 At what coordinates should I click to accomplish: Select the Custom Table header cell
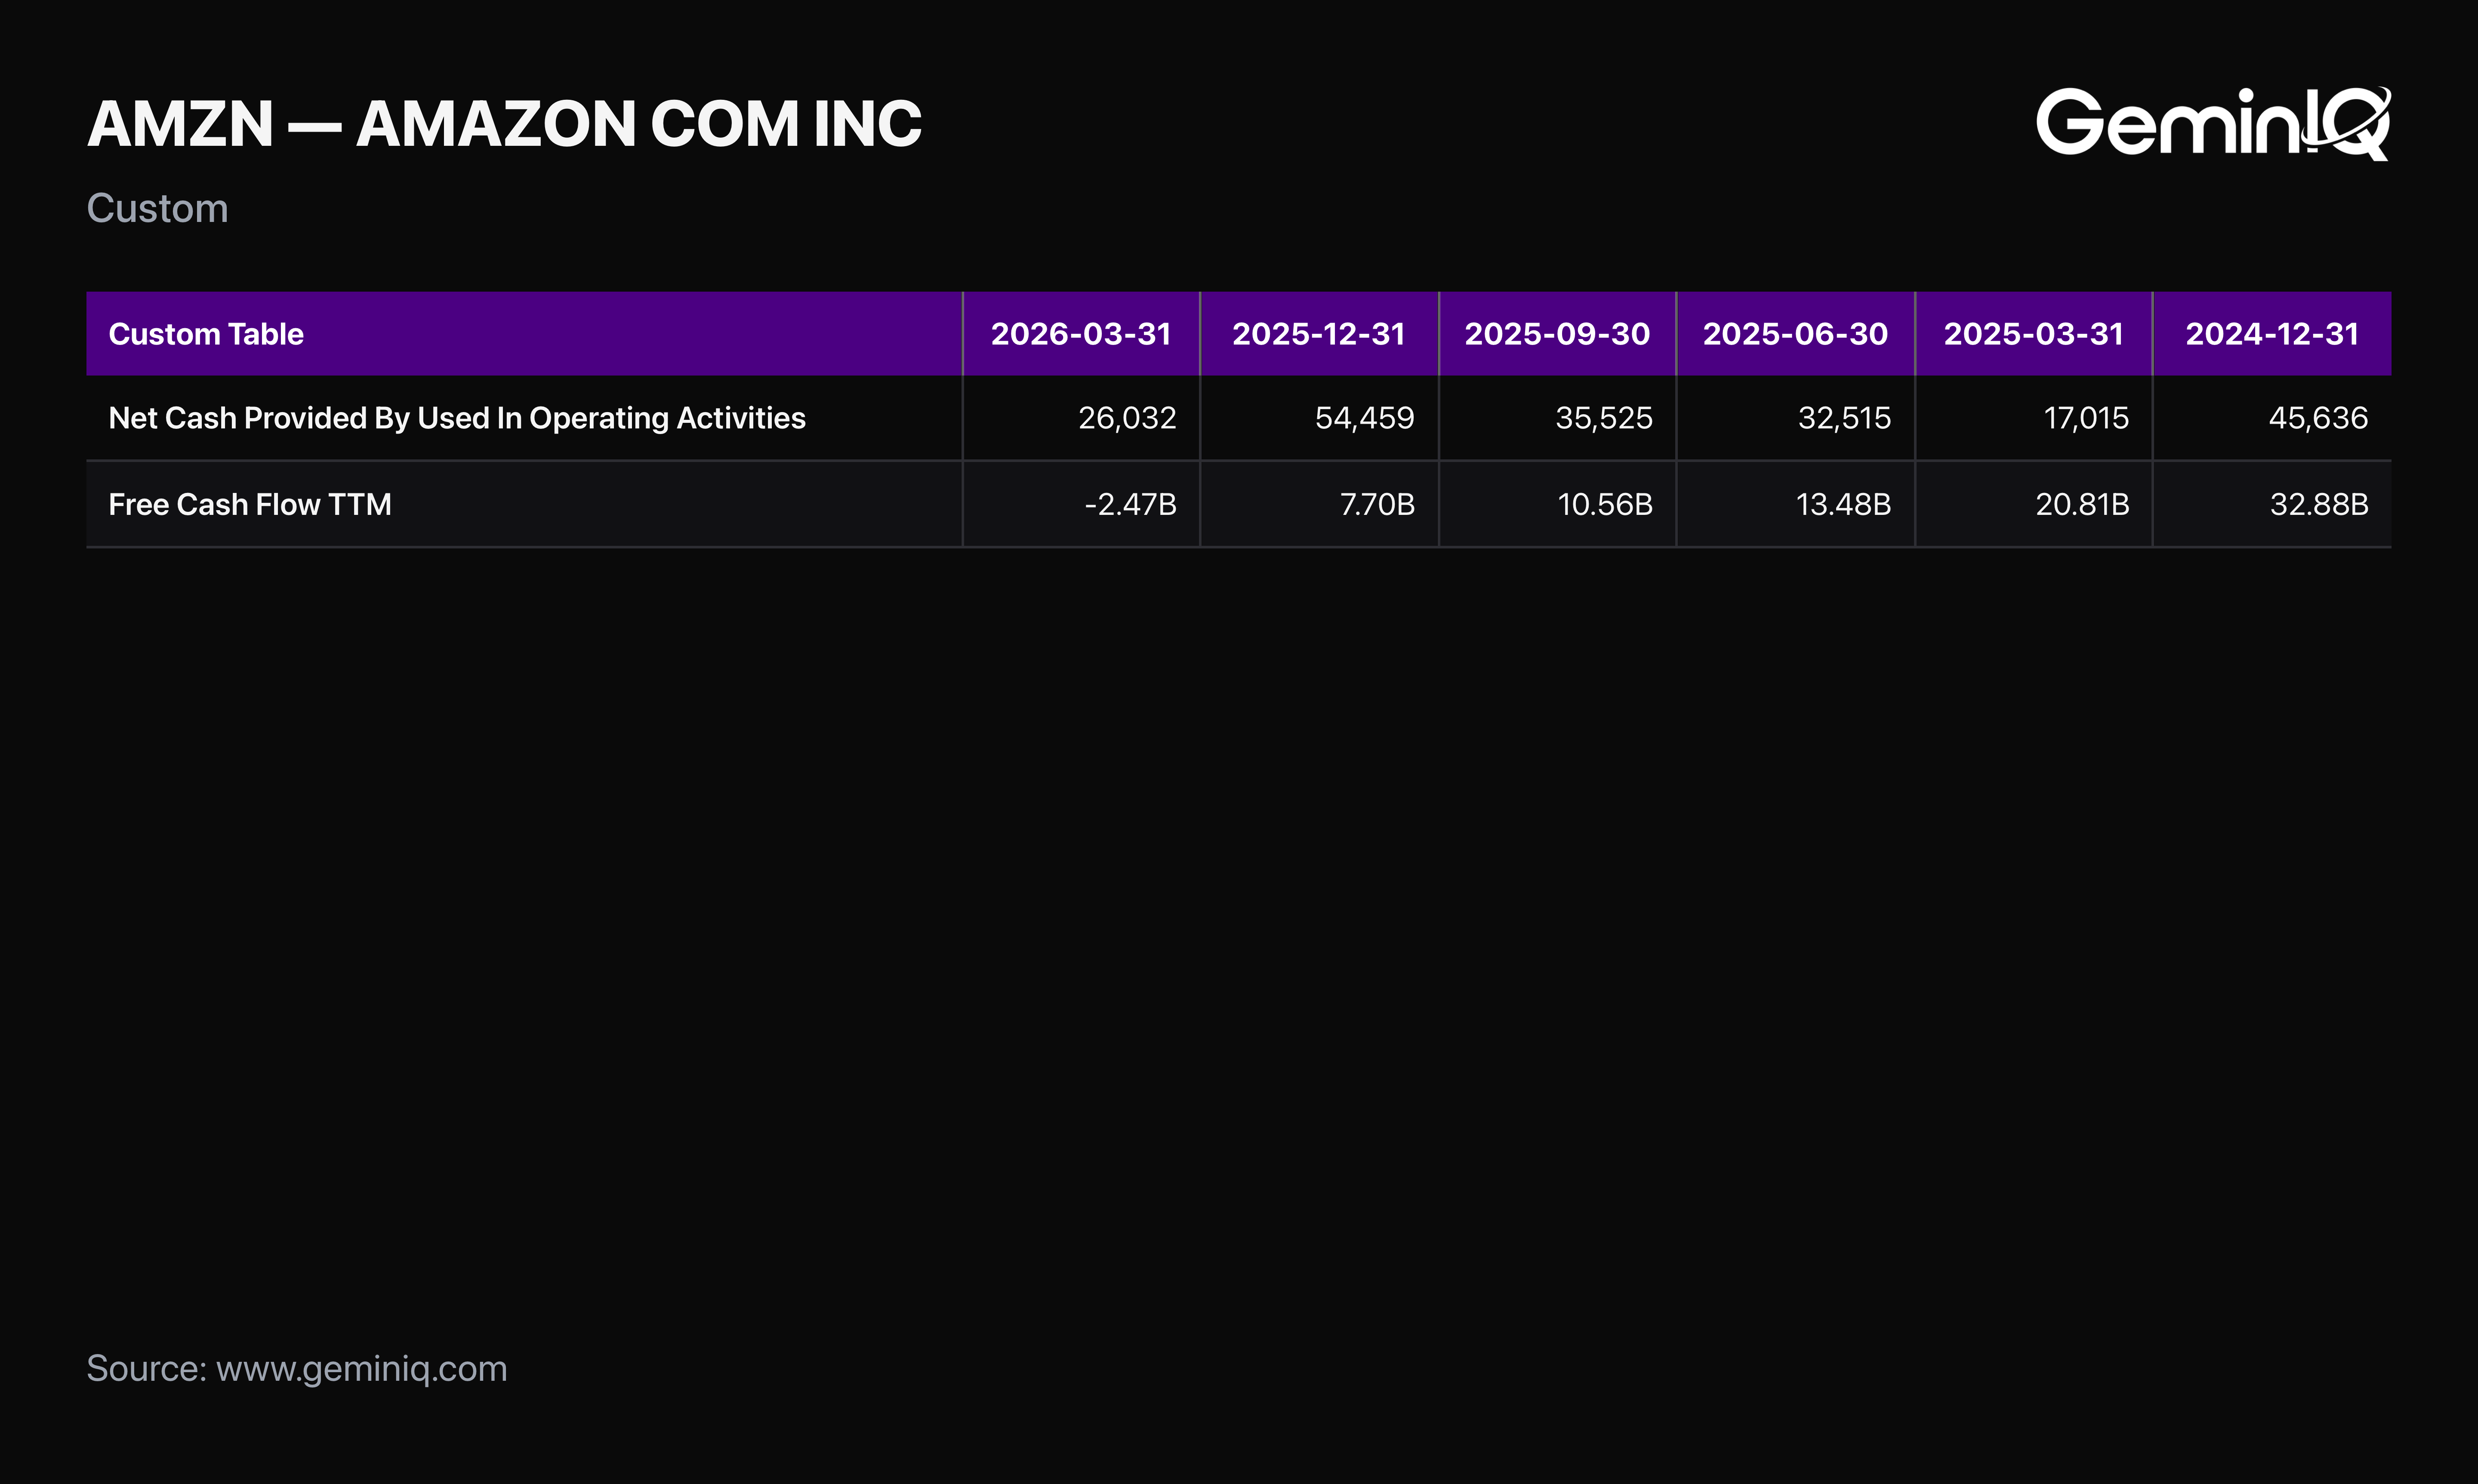524,334
